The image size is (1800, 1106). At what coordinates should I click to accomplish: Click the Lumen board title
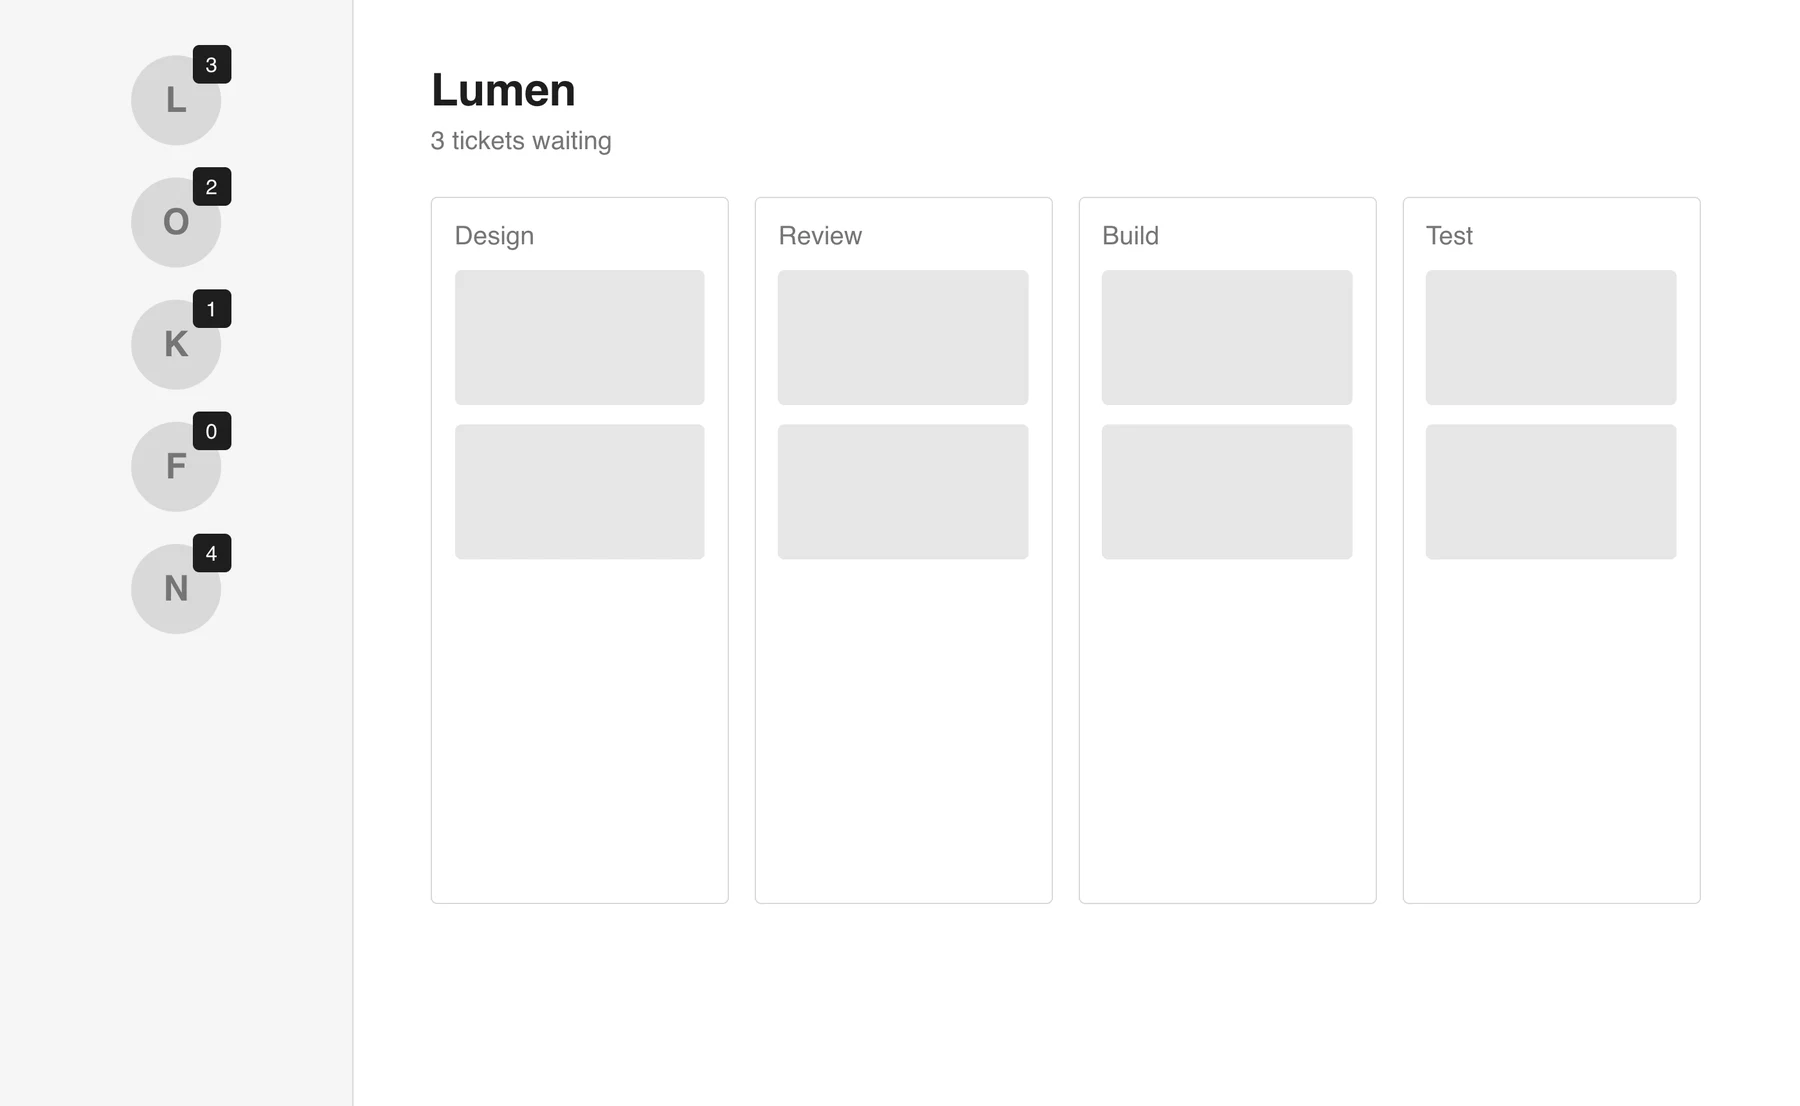coord(503,90)
